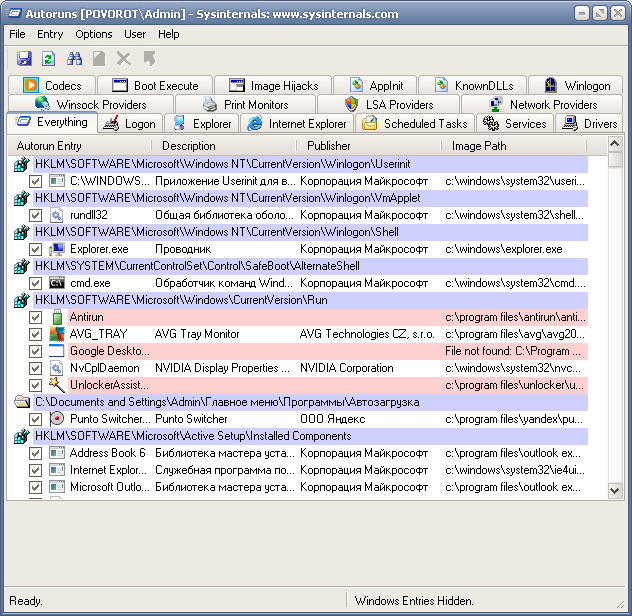Select the AVG_TRAY entry icon
The width and height of the screenshot is (632, 616).
(x=57, y=334)
